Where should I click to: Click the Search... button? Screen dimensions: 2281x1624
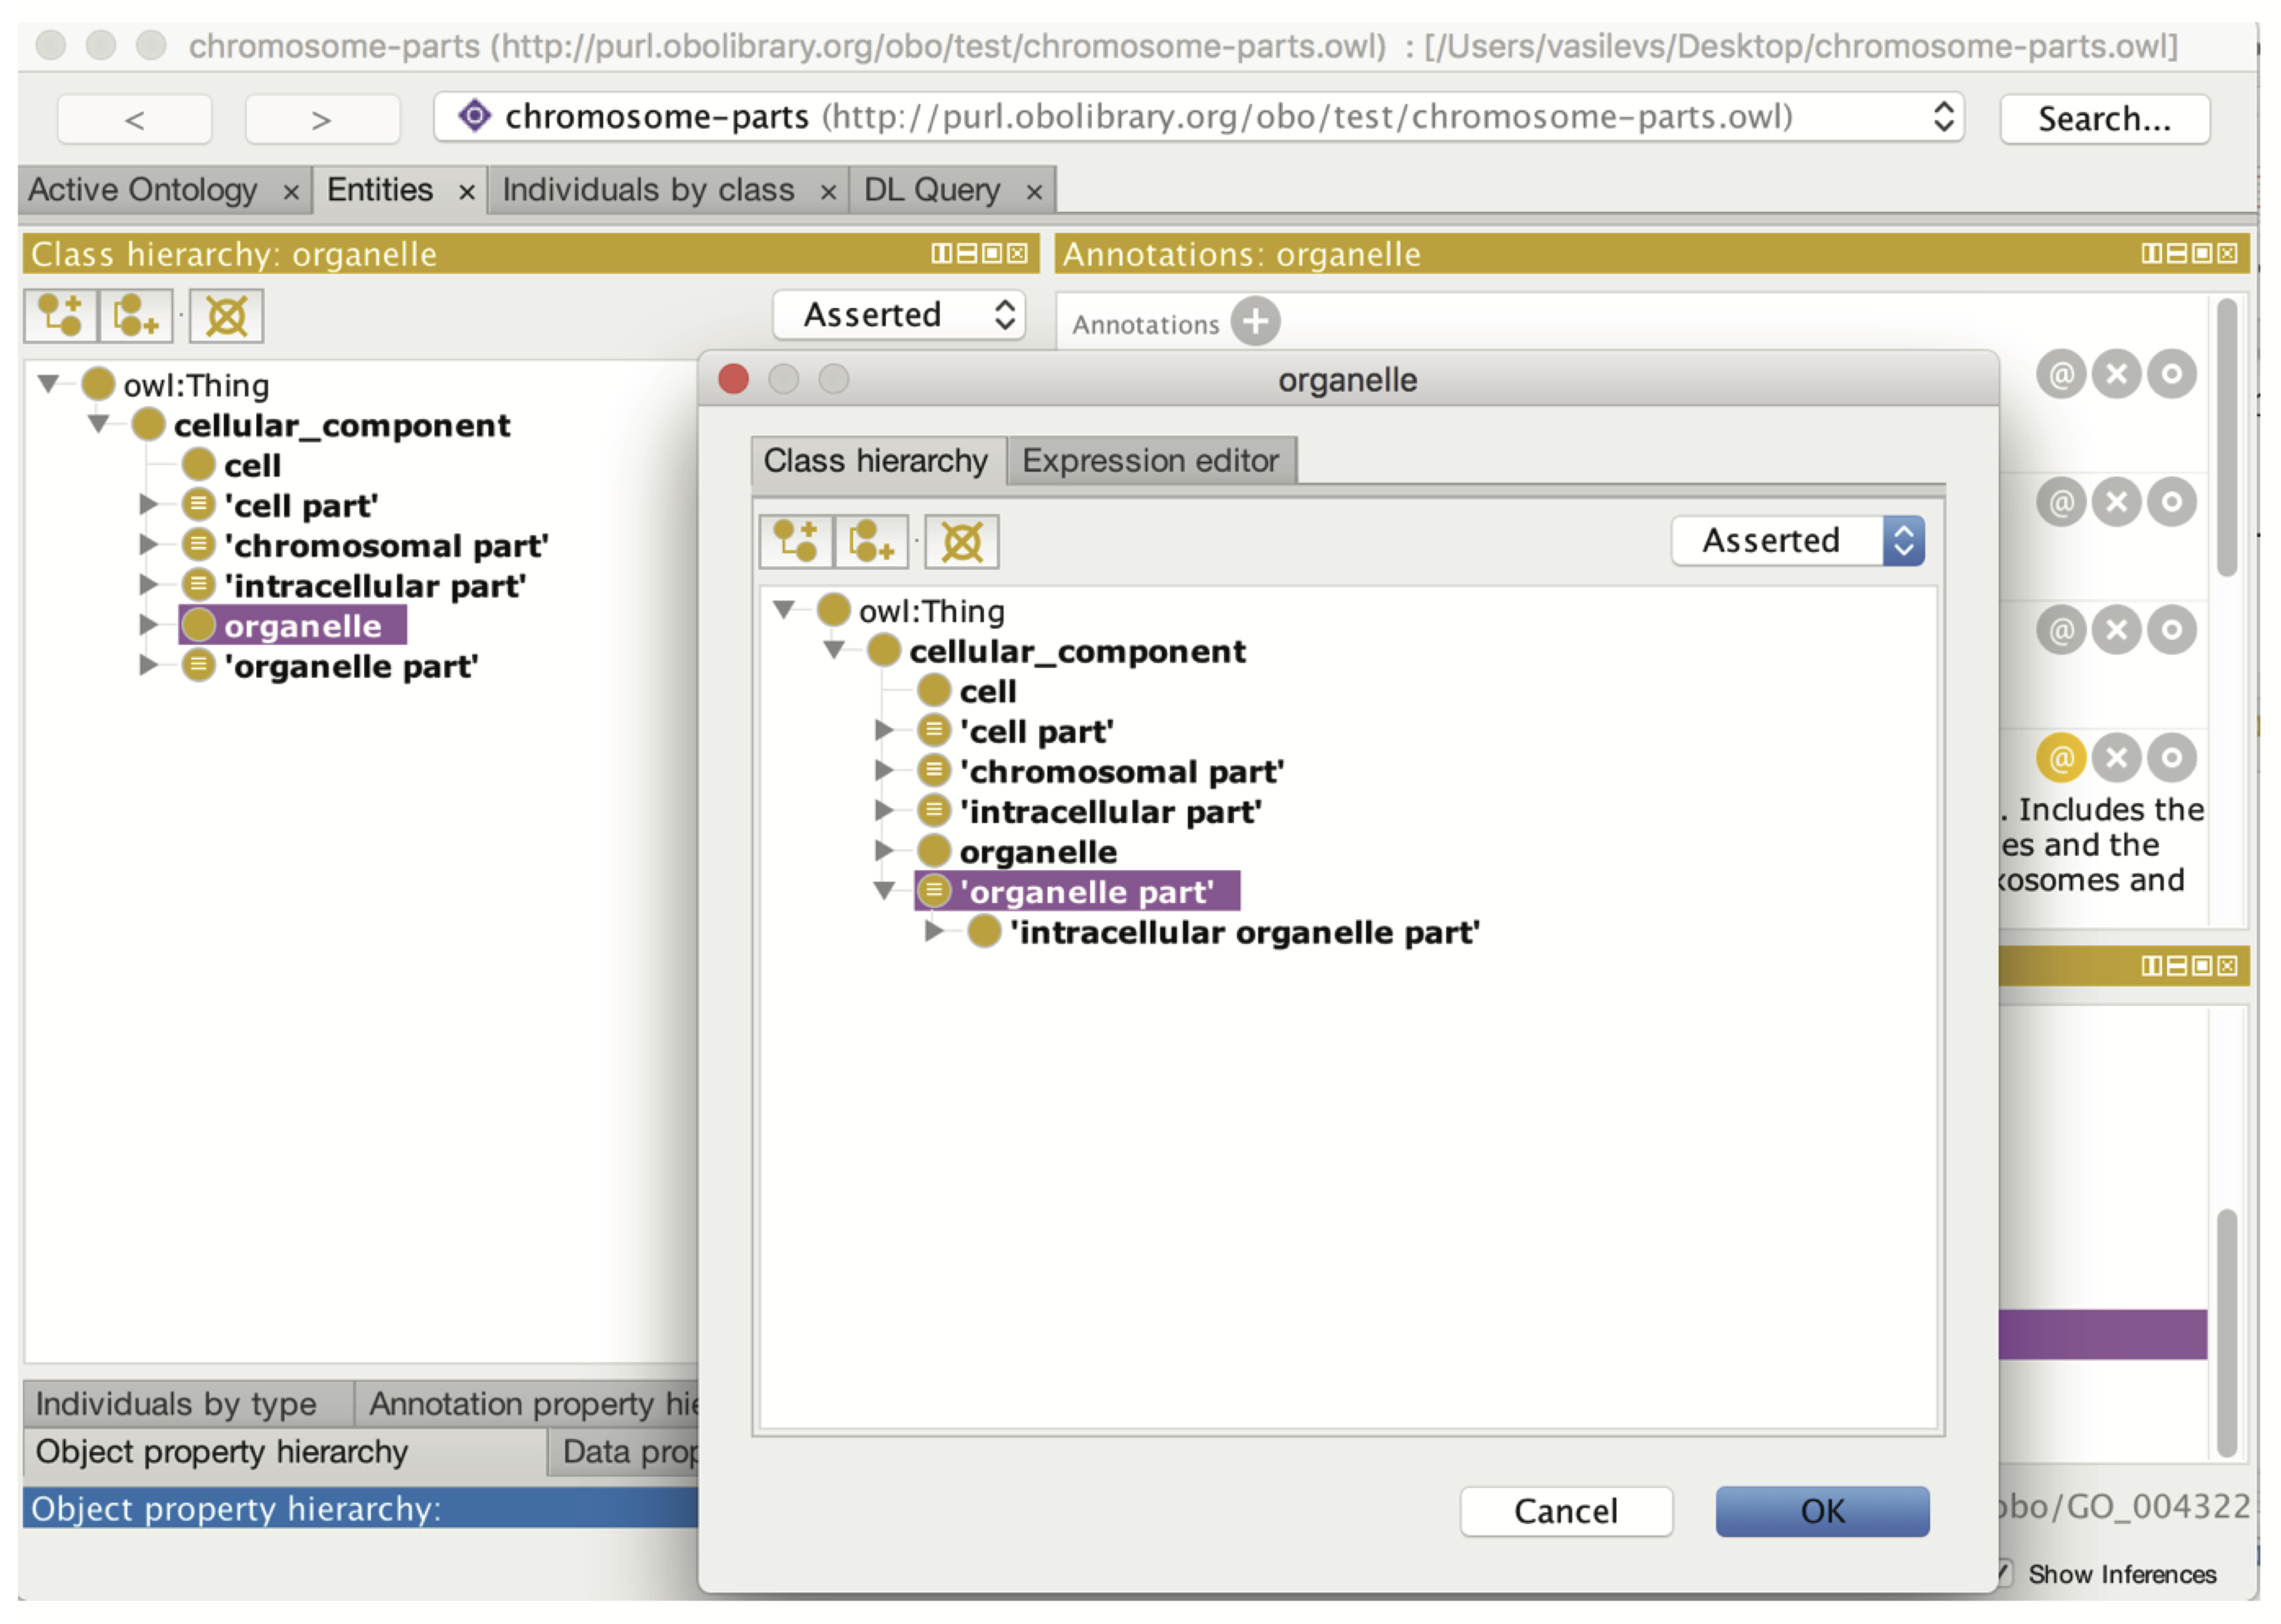click(x=2105, y=119)
